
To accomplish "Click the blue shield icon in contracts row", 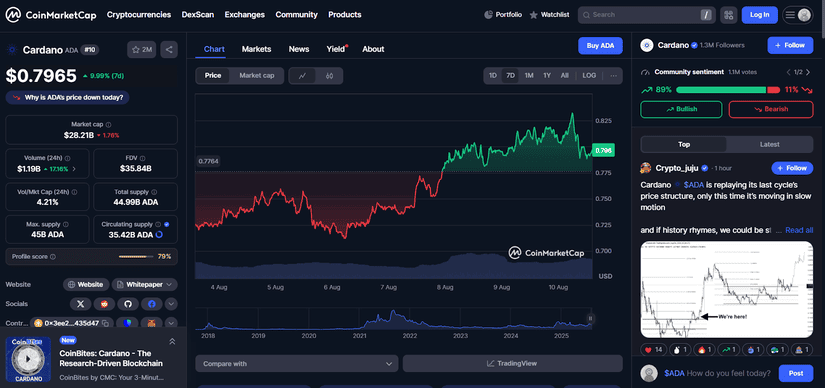I will [x=127, y=323].
